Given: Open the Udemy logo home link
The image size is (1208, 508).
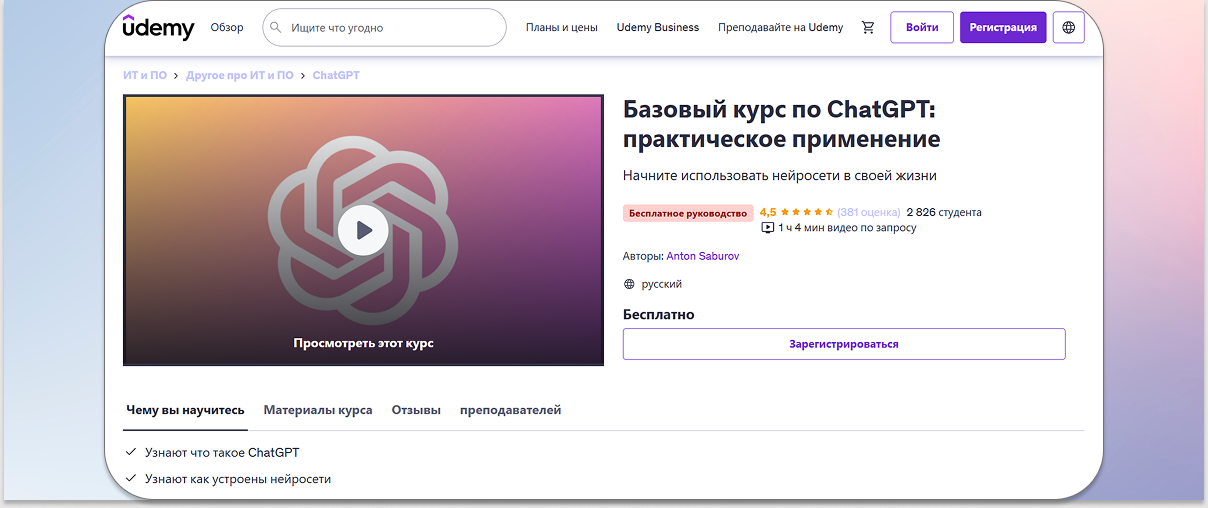Looking at the screenshot, I should 158,27.
